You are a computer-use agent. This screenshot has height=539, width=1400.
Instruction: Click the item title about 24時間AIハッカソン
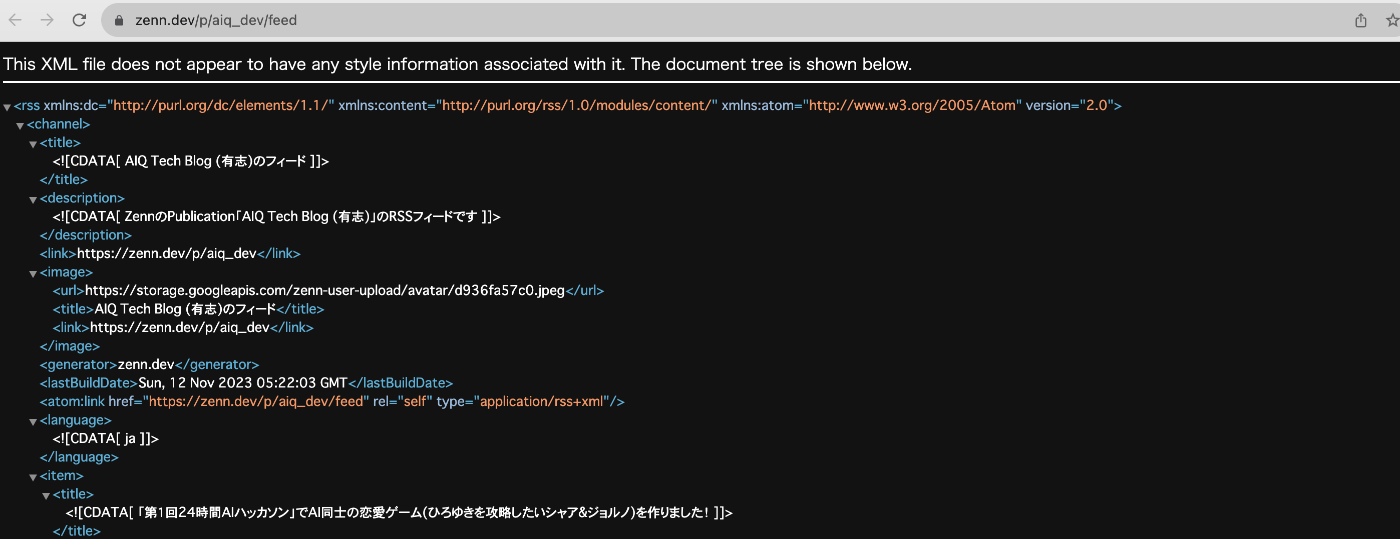[x=399, y=513]
